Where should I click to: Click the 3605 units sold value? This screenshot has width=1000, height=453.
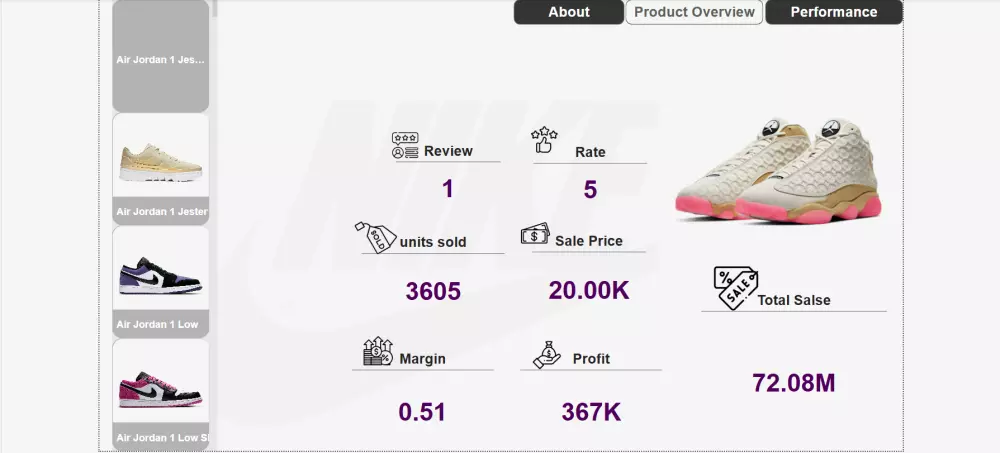(433, 292)
